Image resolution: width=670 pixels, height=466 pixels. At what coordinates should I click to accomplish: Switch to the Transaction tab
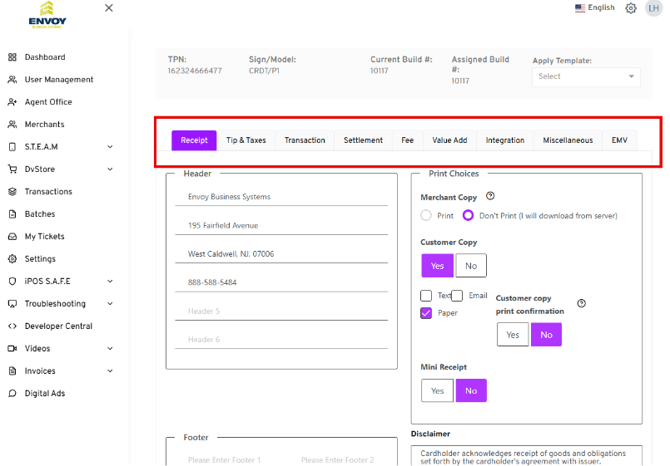pyautogui.click(x=305, y=141)
